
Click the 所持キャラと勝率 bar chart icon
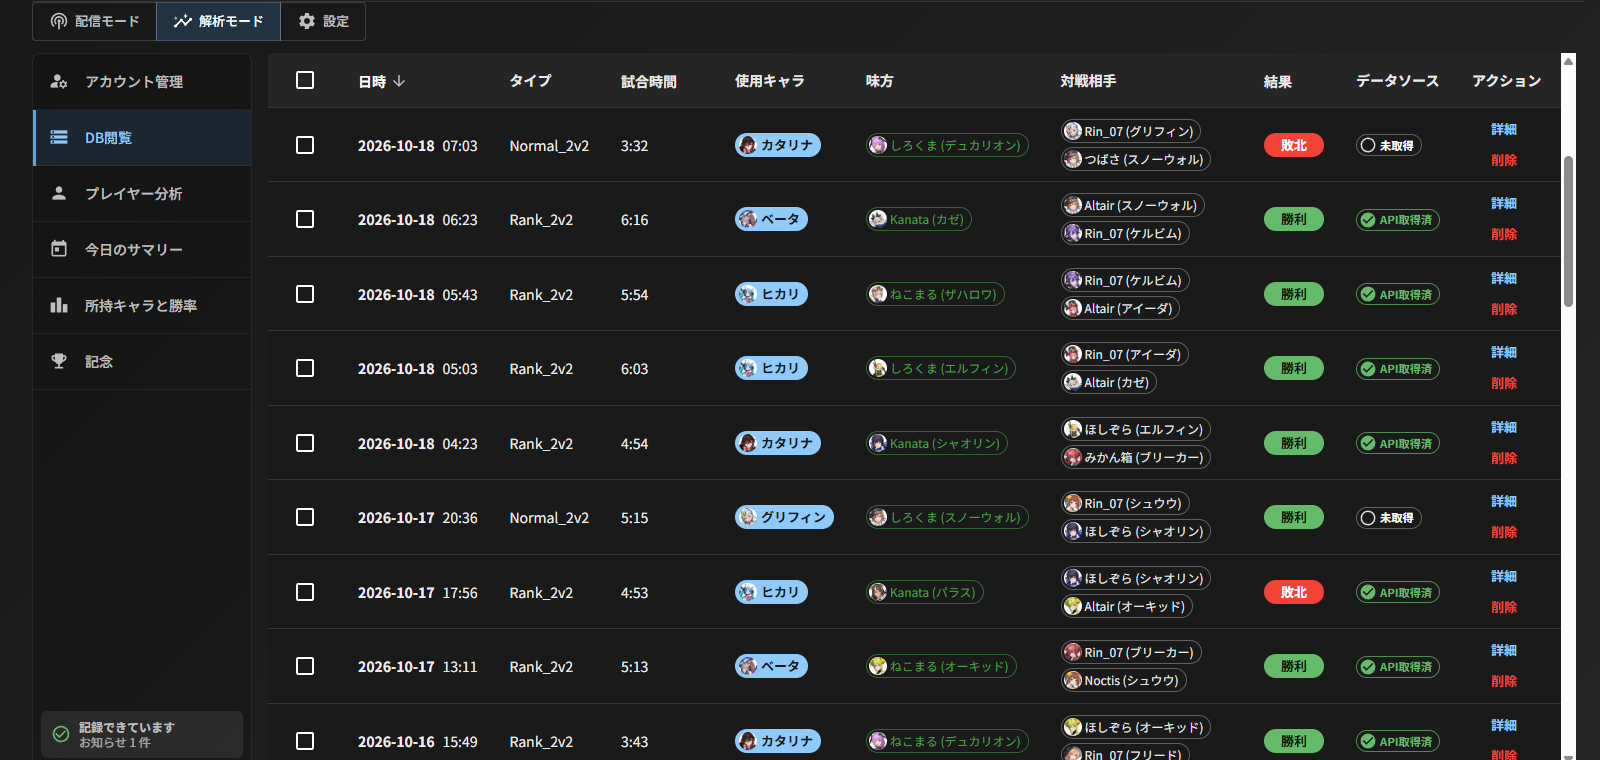[59, 305]
